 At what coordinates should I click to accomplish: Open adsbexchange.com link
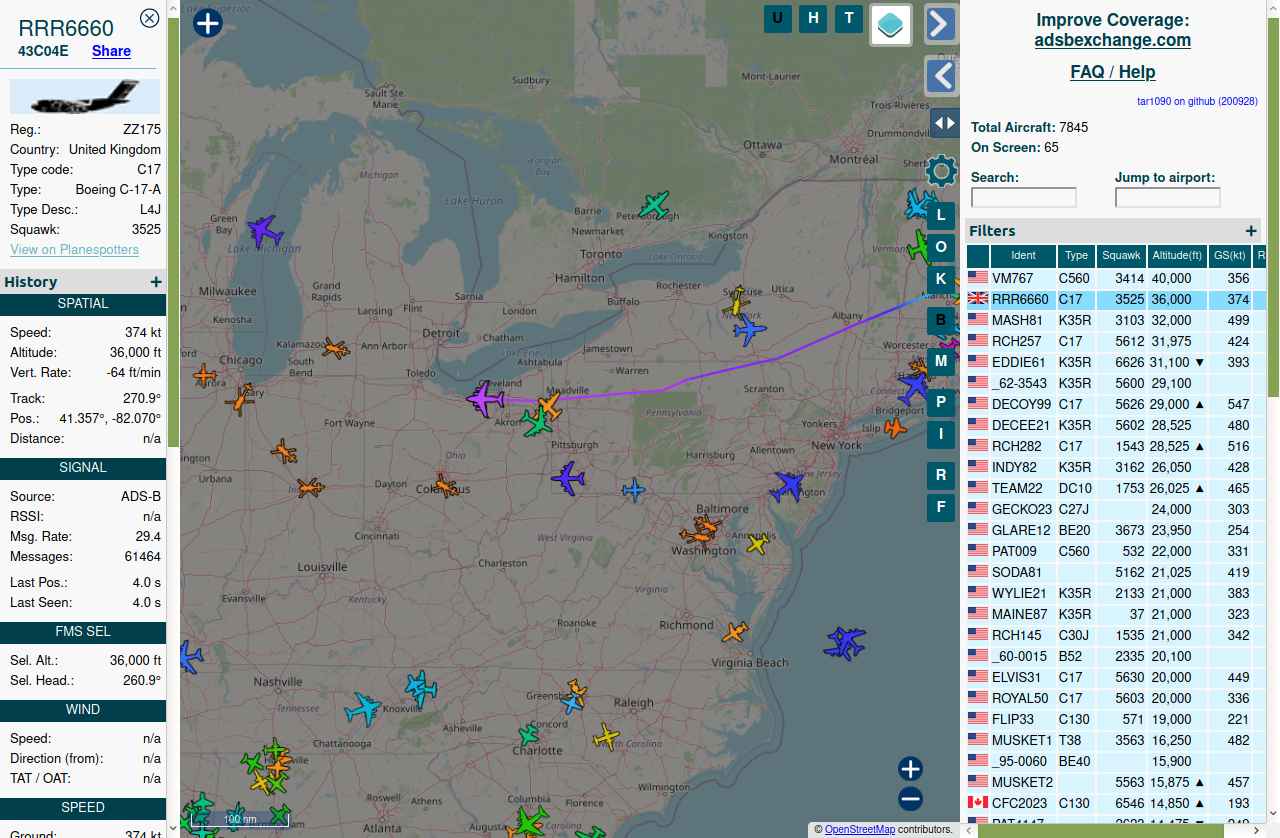point(1113,40)
